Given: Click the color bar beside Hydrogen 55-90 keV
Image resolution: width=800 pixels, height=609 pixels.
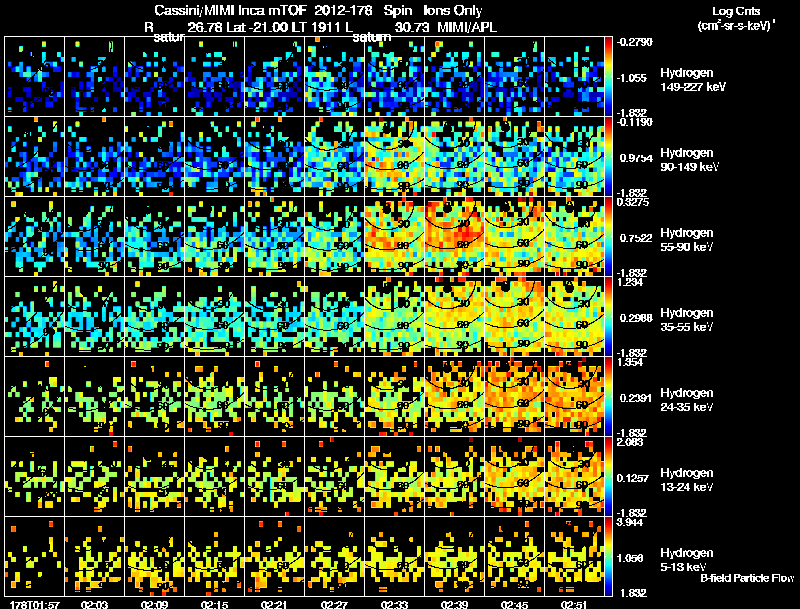Looking at the screenshot, I should point(608,237).
